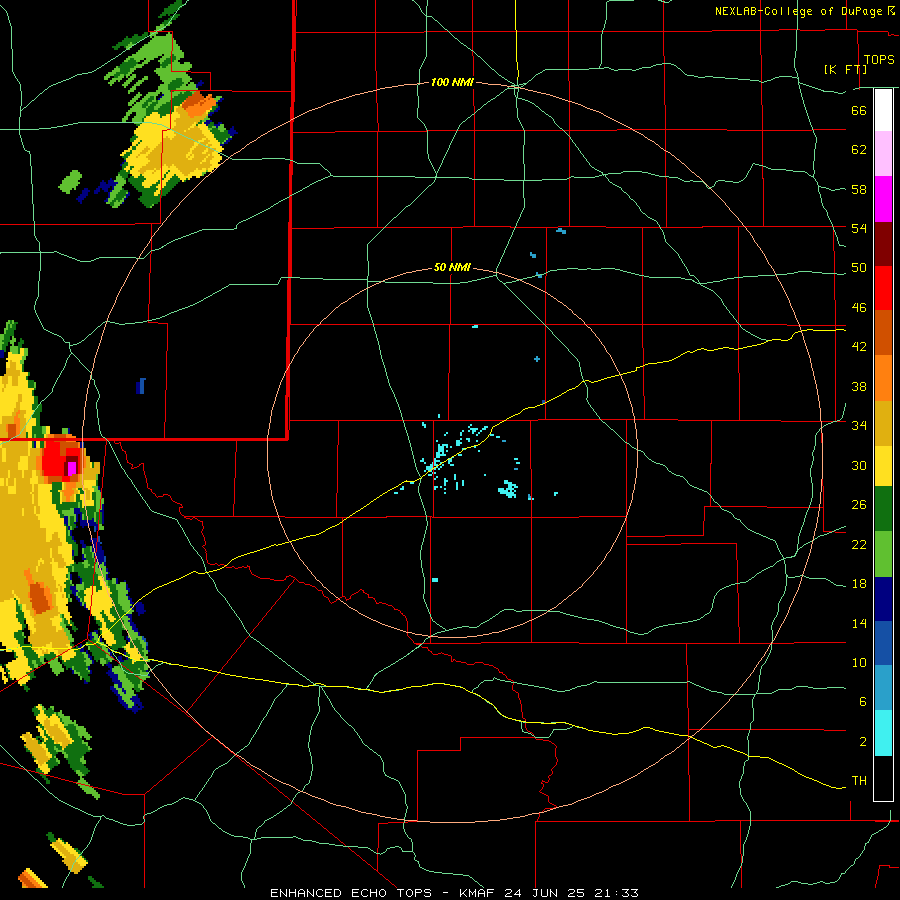The image size is (900, 900).
Task: Select the '66' legend value
Action: pyautogui.click(x=859, y=110)
